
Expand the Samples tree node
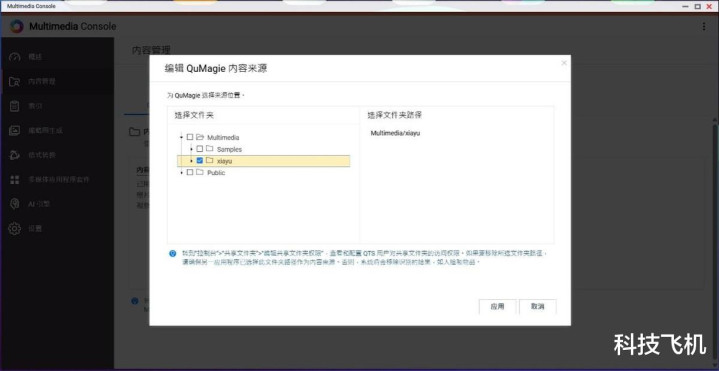coord(191,149)
